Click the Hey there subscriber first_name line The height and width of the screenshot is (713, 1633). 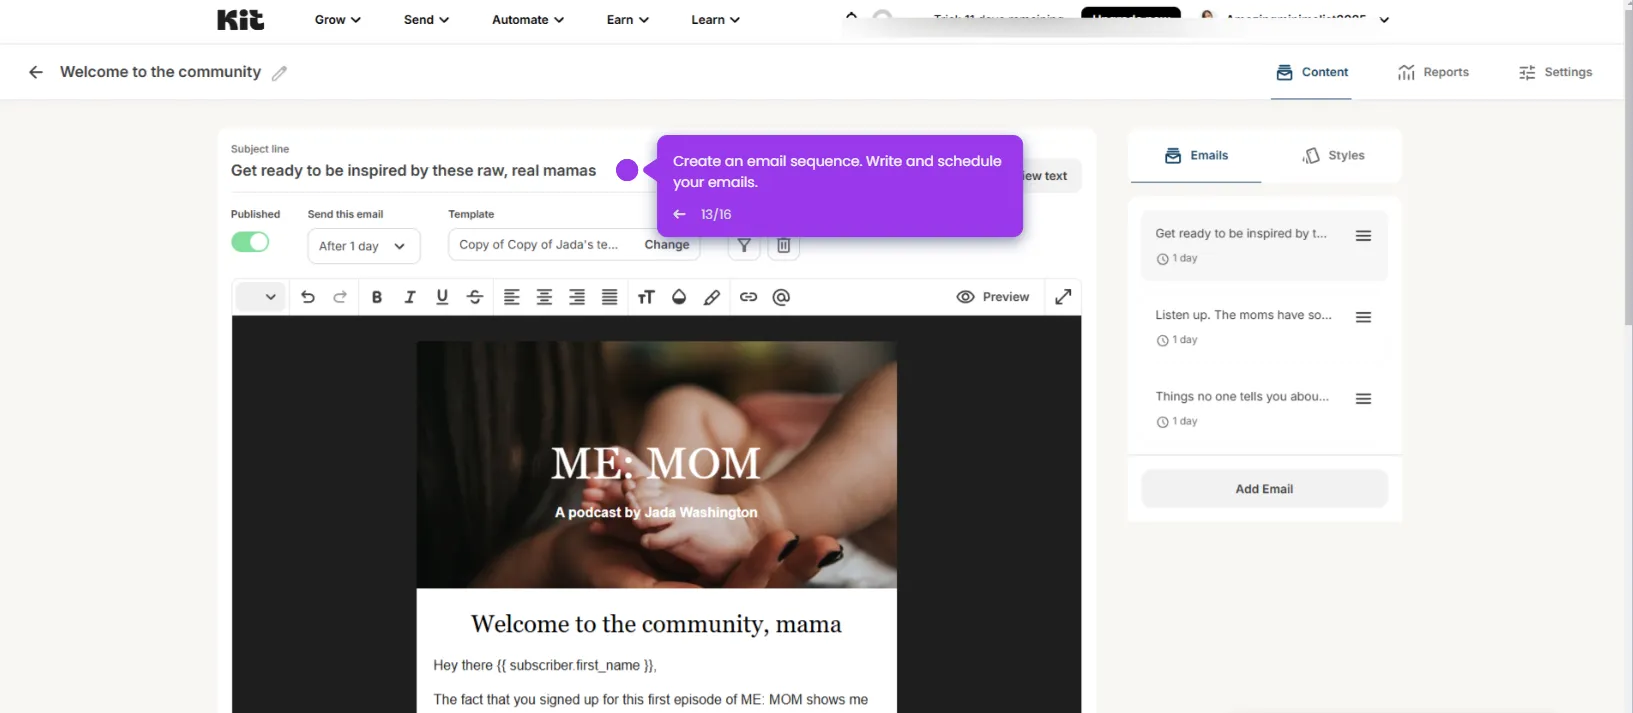(x=545, y=665)
